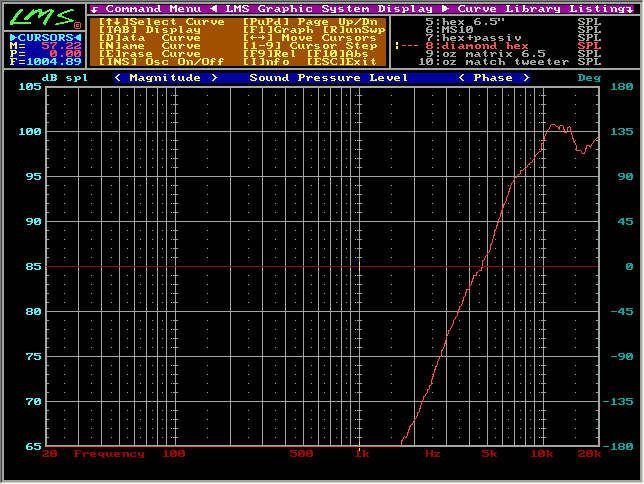The height and width of the screenshot is (484, 644).
Task: Select curve 7: hex+passiv
Action: pyautogui.click(x=513, y=38)
